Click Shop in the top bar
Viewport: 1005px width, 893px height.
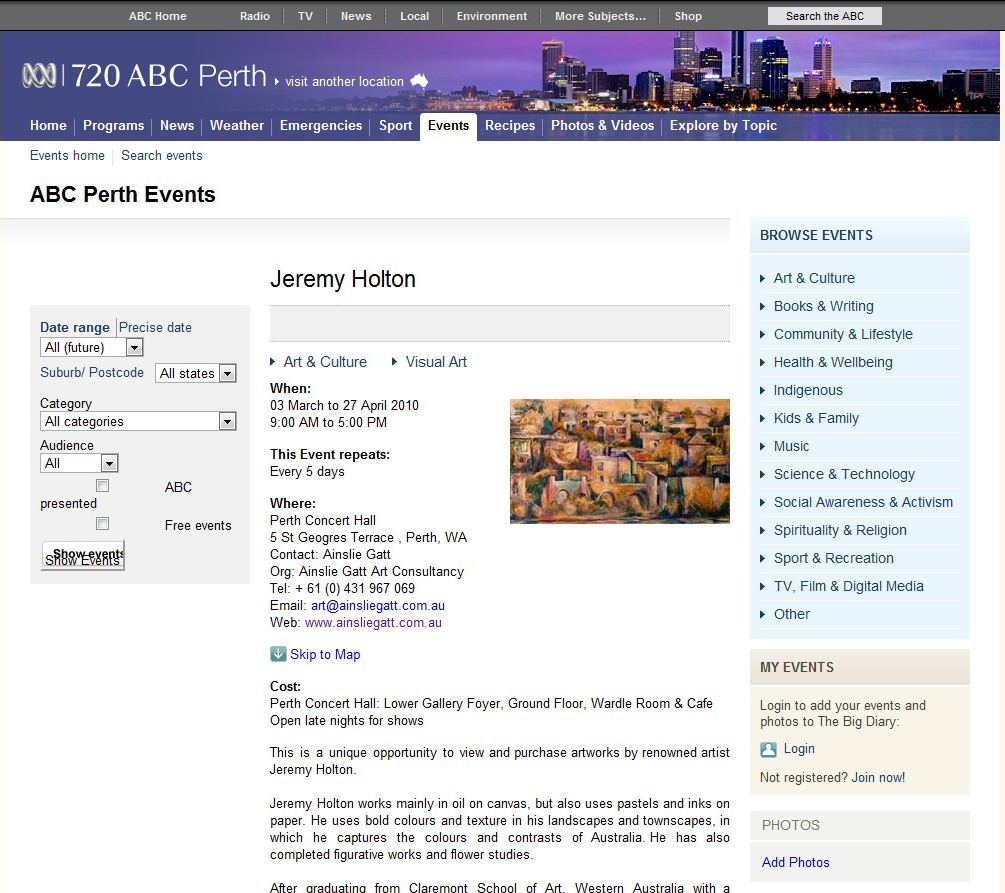click(x=688, y=16)
